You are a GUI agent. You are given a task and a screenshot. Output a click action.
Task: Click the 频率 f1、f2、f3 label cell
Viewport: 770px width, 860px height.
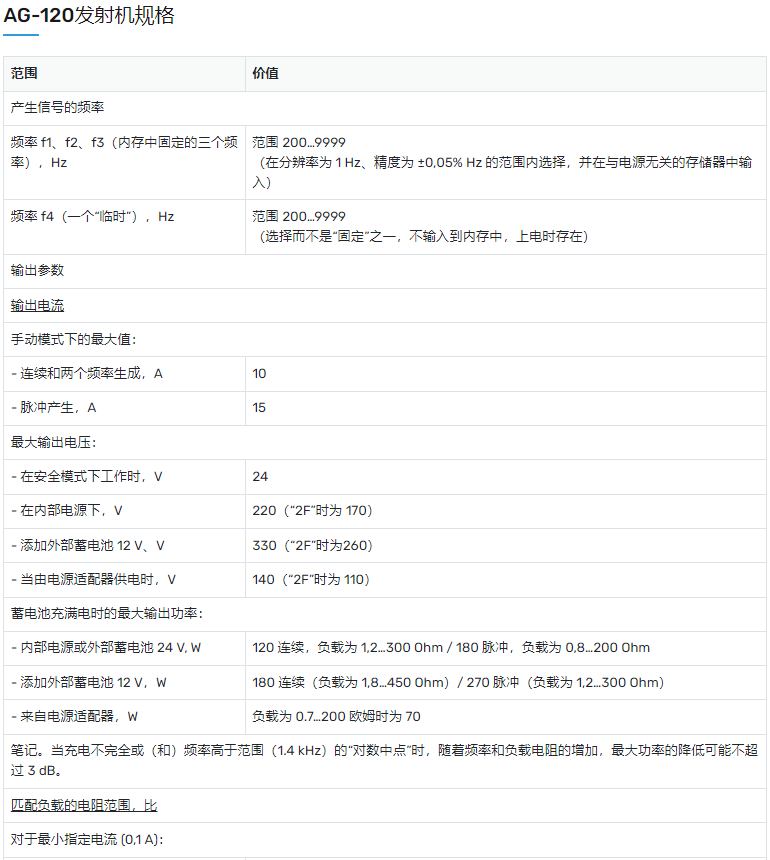click(124, 152)
